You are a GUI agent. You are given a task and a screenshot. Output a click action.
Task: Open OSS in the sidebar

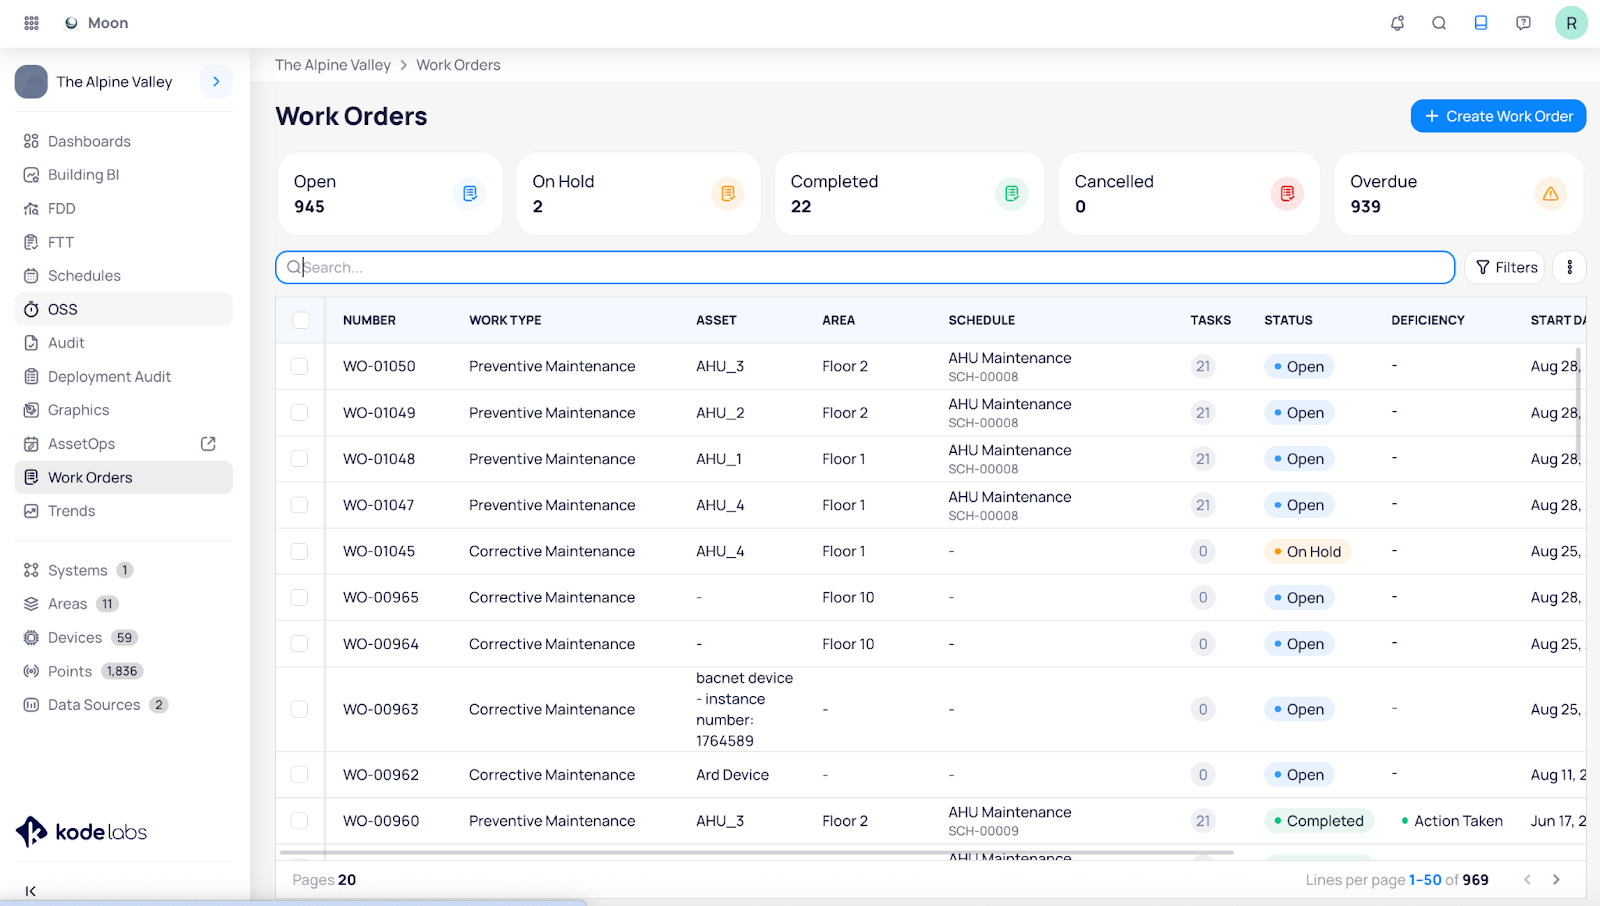pyautogui.click(x=124, y=309)
